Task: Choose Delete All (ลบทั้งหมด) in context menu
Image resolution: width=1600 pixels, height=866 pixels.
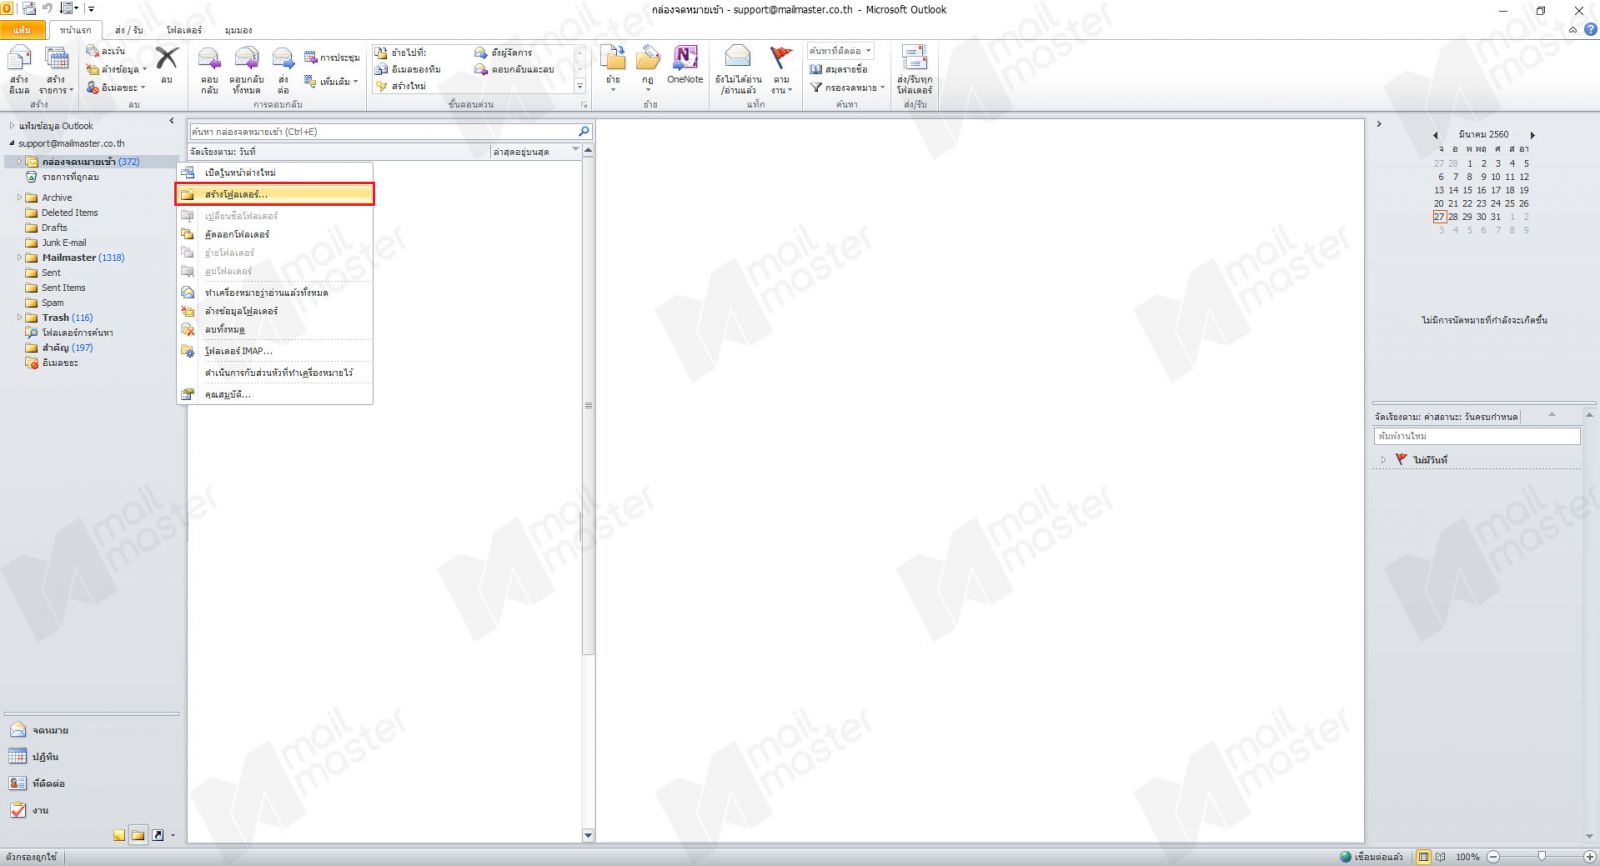Action: 275,329
